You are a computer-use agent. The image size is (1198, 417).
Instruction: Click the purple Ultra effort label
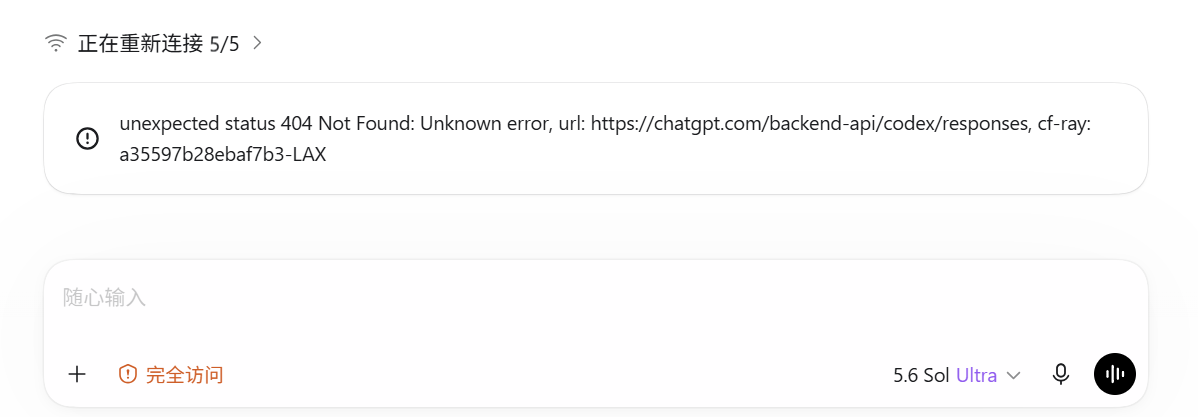(x=976, y=375)
